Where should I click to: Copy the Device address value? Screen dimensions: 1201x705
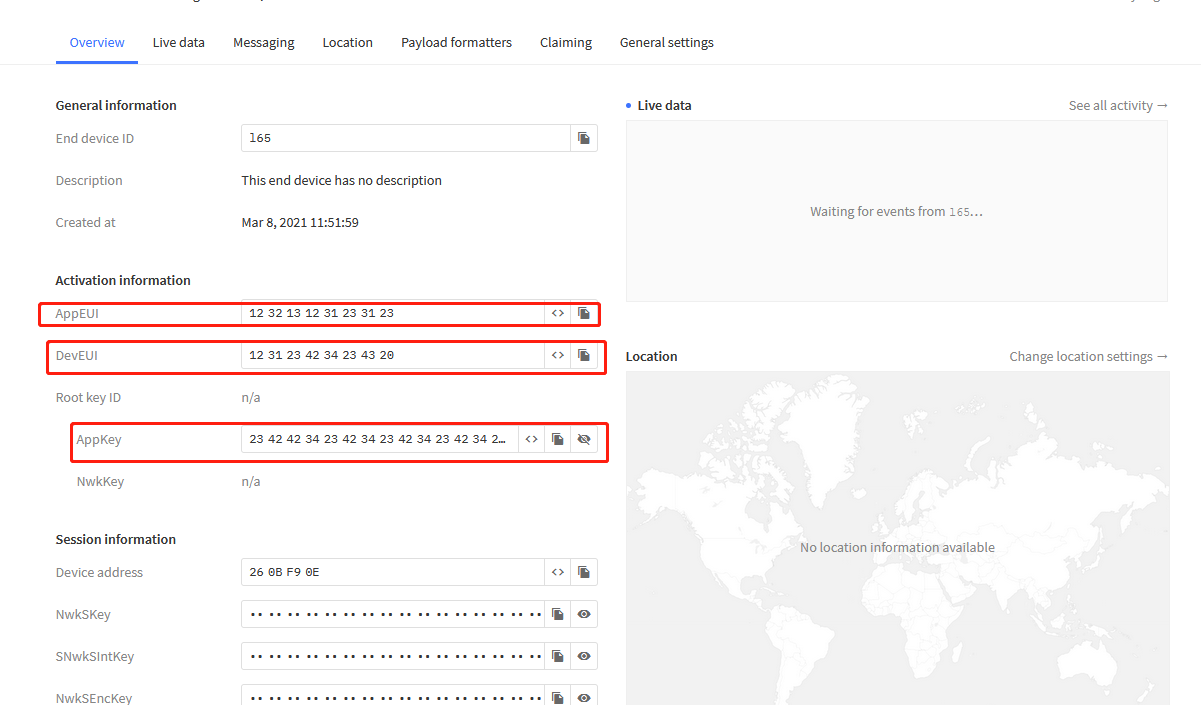point(584,572)
